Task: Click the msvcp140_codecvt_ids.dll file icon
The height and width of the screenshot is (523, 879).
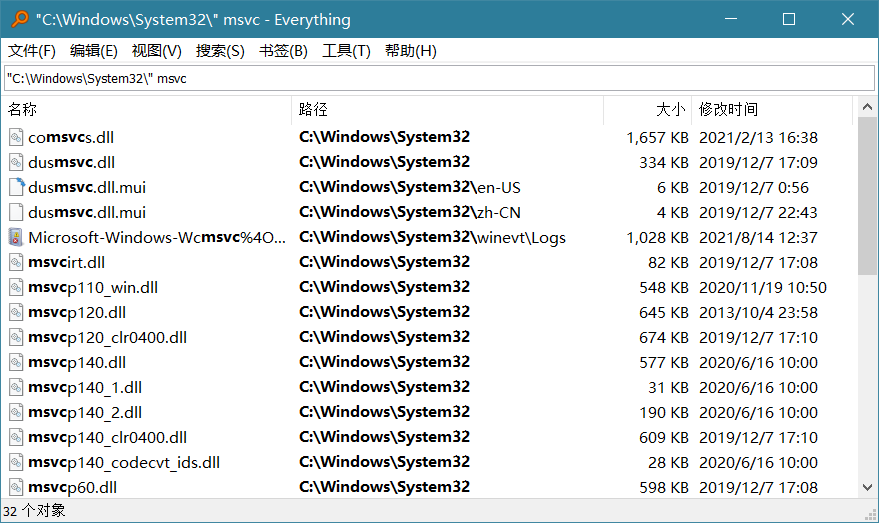Action: point(16,462)
